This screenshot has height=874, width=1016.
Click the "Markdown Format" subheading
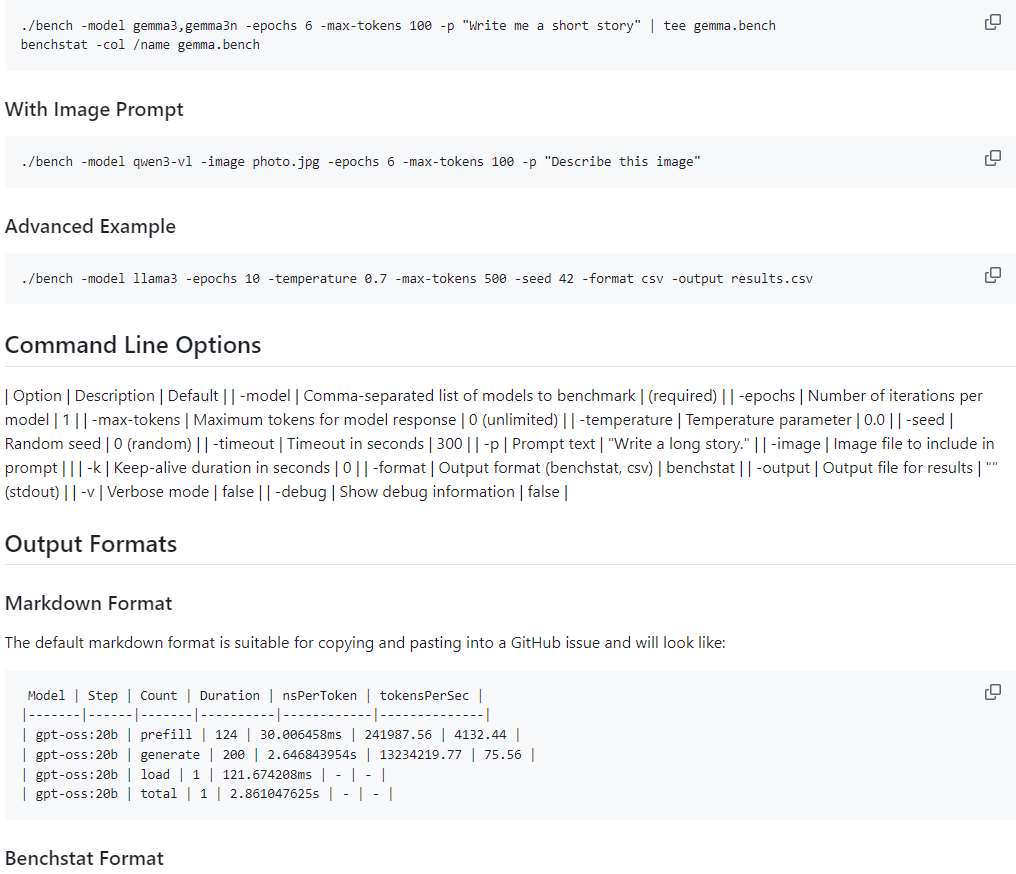pos(88,603)
